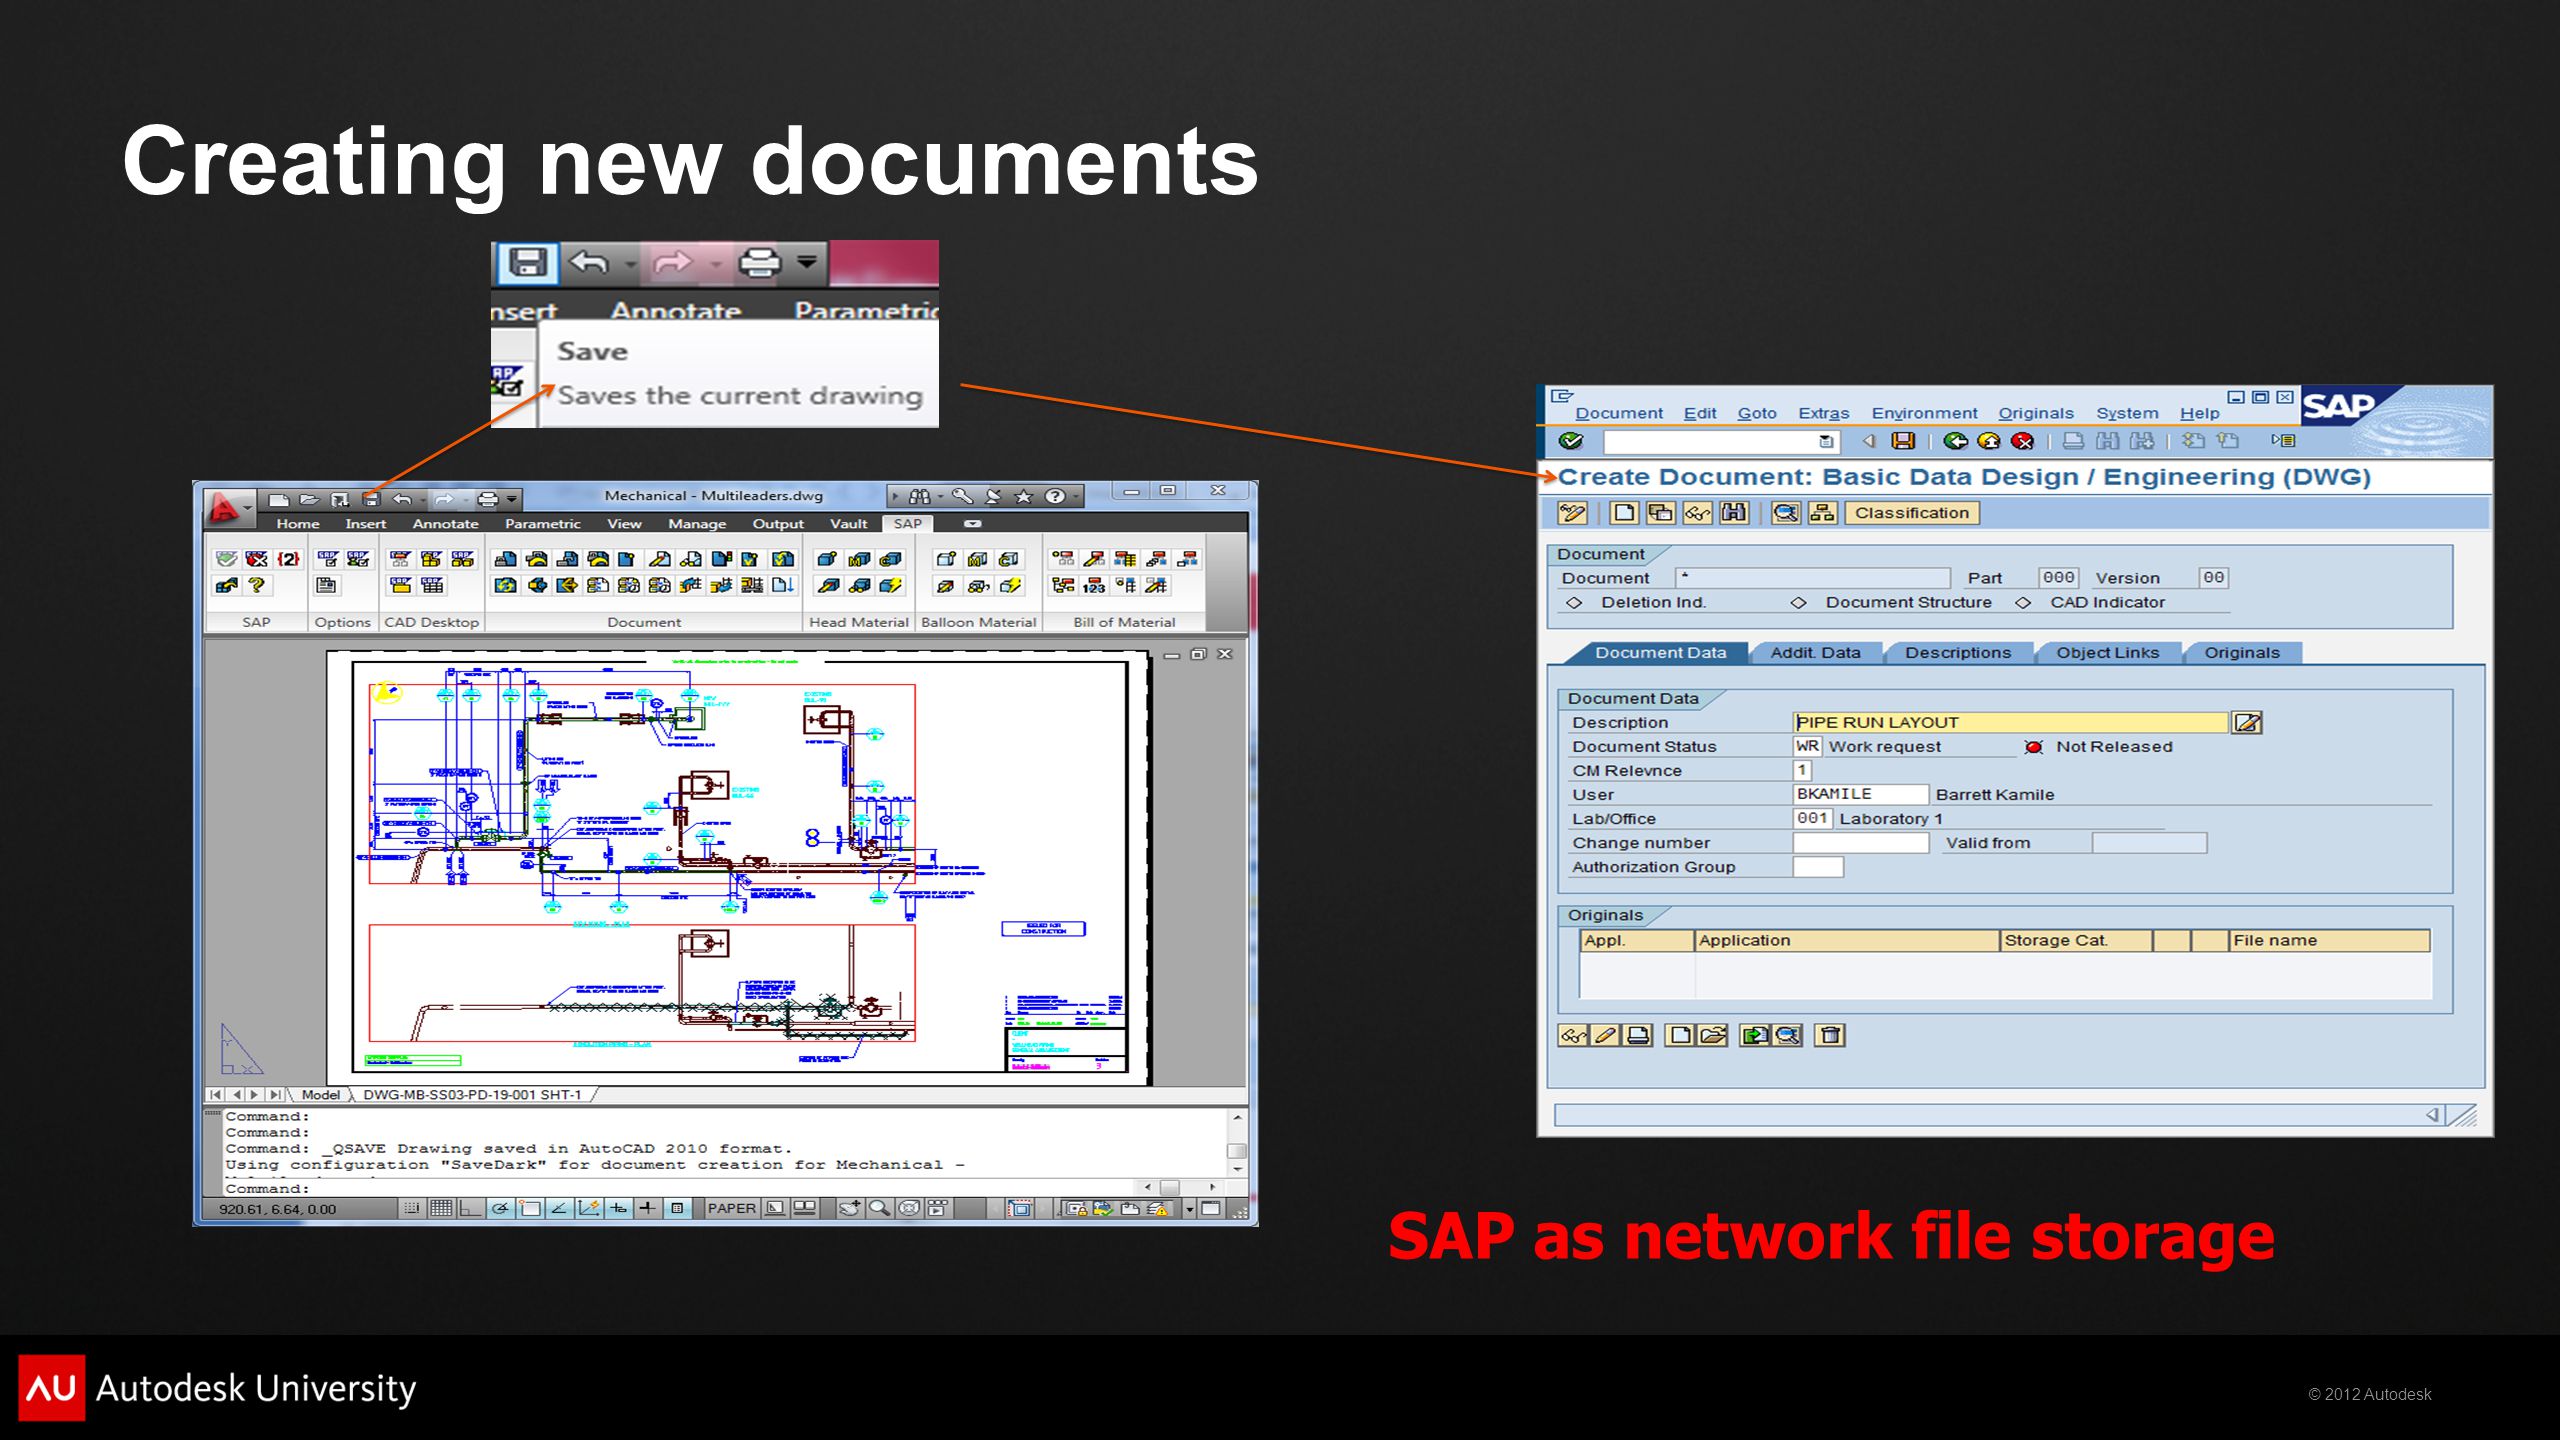Image resolution: width=2560 pixels, height=1440 pixels.
Task: Click the Description field containing PIPE RUN LAYOUT
Action: pyautogui.click(x=2010, y=722)
